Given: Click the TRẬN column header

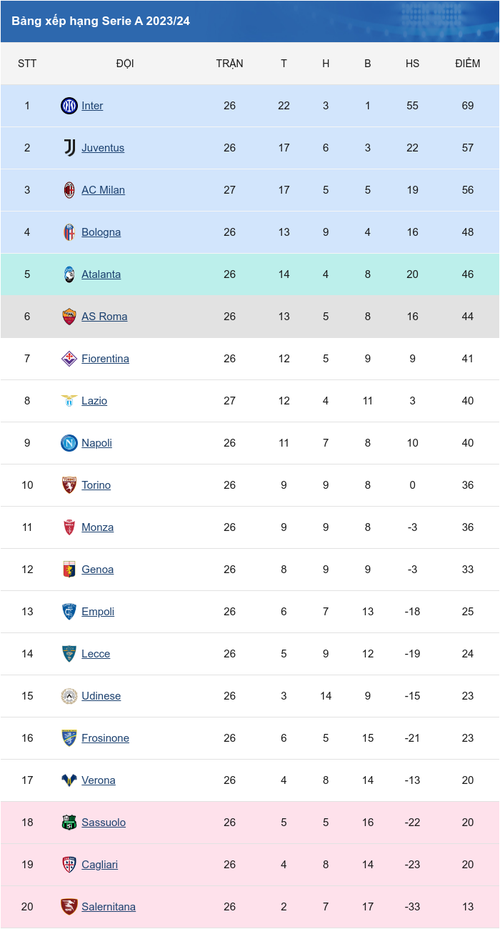Looking at the screenshot, I should click(x=230, y=63).
